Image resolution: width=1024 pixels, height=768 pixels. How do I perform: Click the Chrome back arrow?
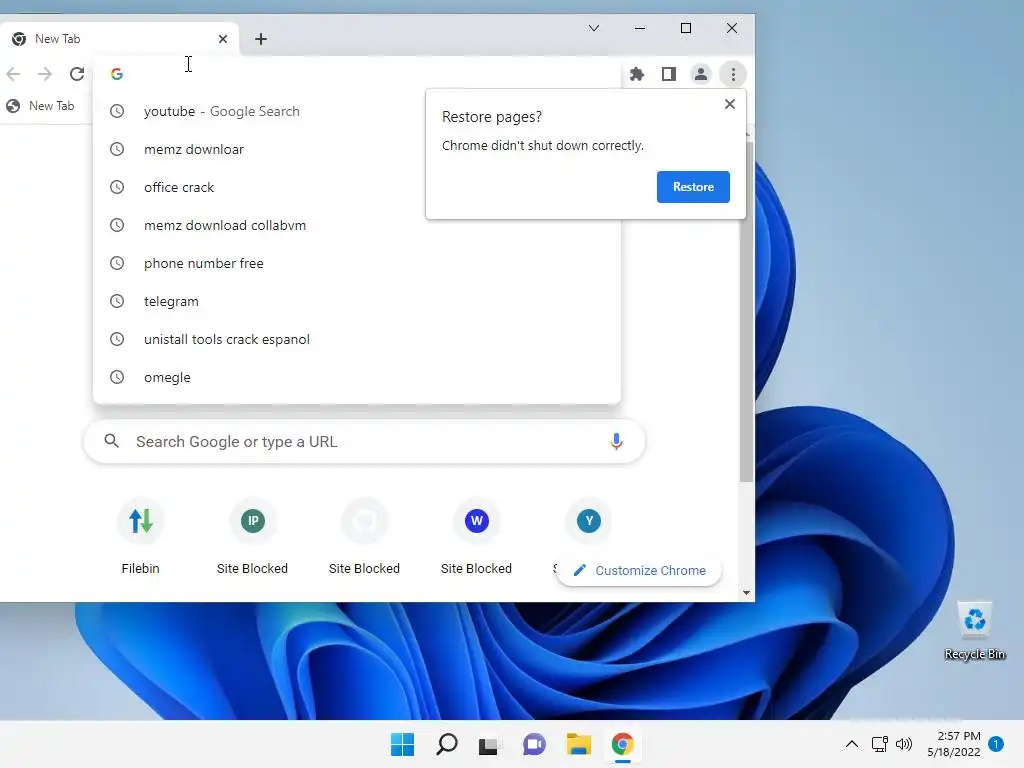pos(13,74)
